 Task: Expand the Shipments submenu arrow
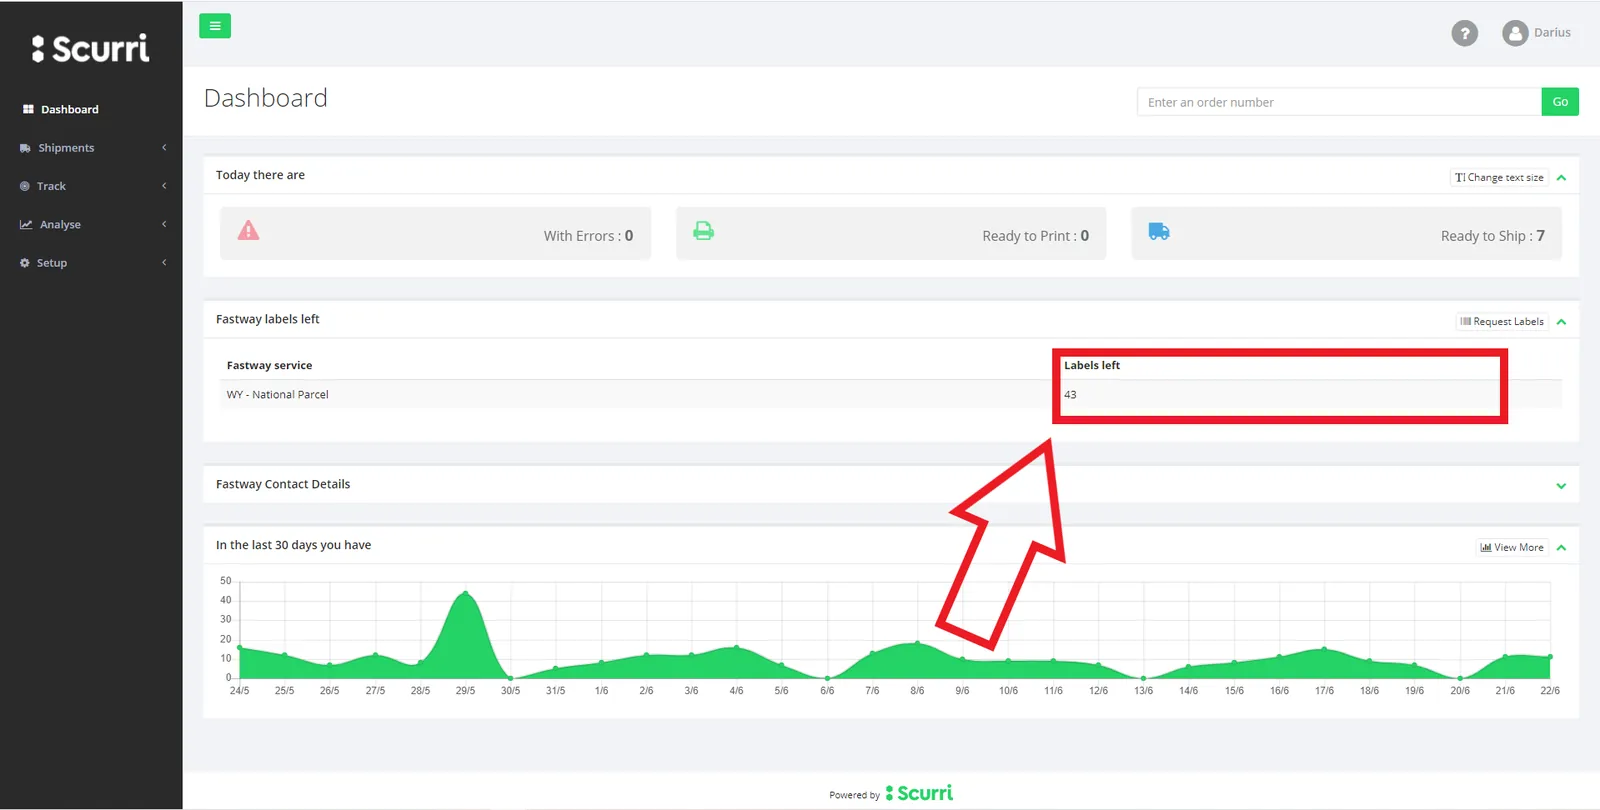pyautogui.click(x=164, y=148)
